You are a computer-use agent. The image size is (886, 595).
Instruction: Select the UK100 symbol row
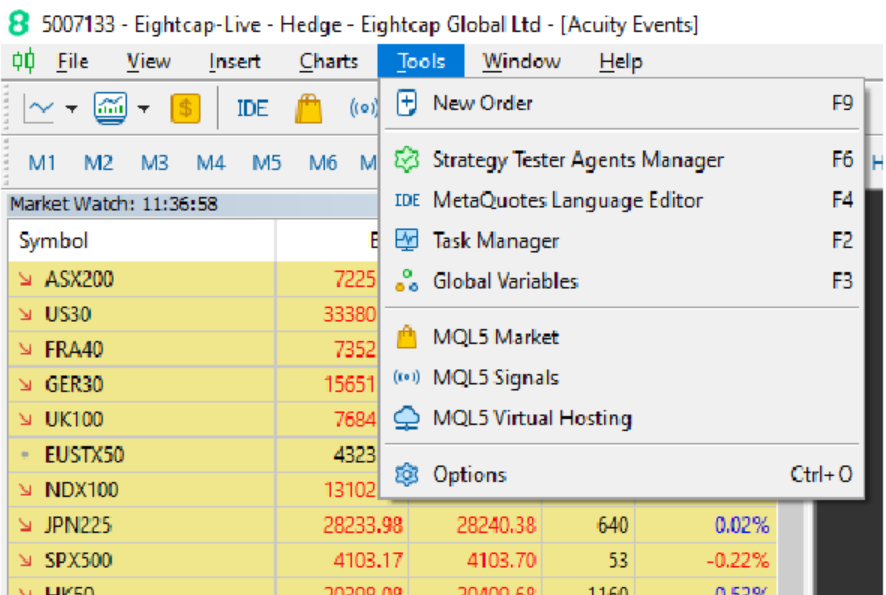193,419
